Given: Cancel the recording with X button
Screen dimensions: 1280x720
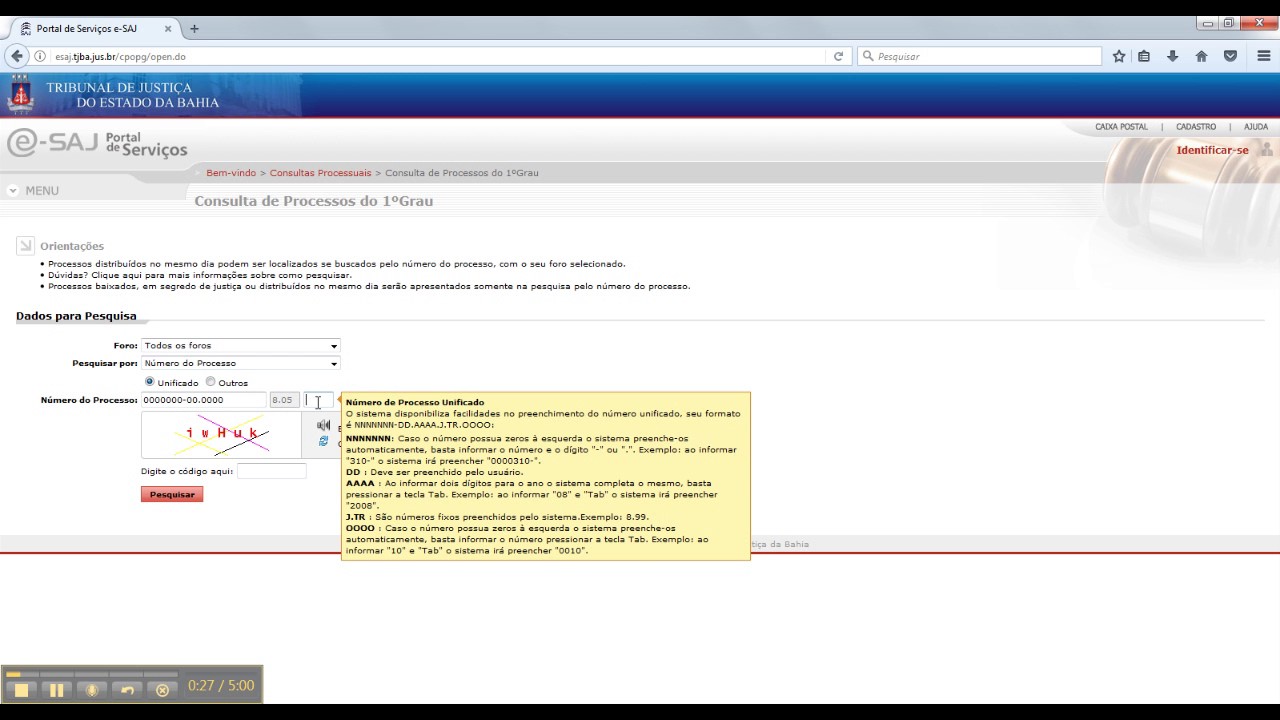Looking at the screenshot, I should pyautogui.click(x=163, y=690).
